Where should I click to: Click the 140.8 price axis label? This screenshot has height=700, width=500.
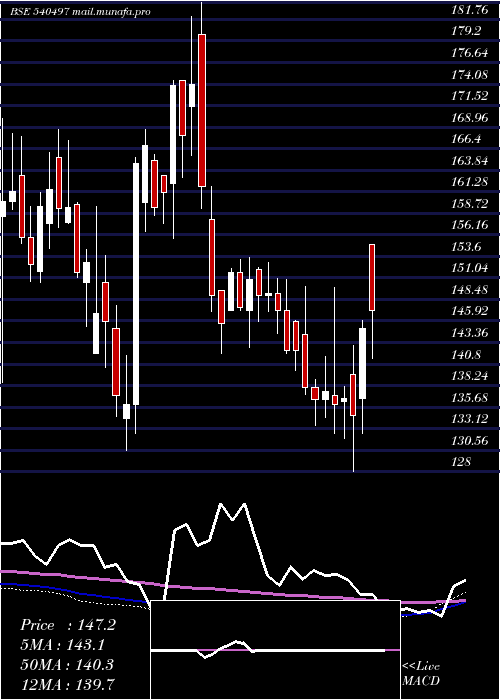[x=466, y=355]
